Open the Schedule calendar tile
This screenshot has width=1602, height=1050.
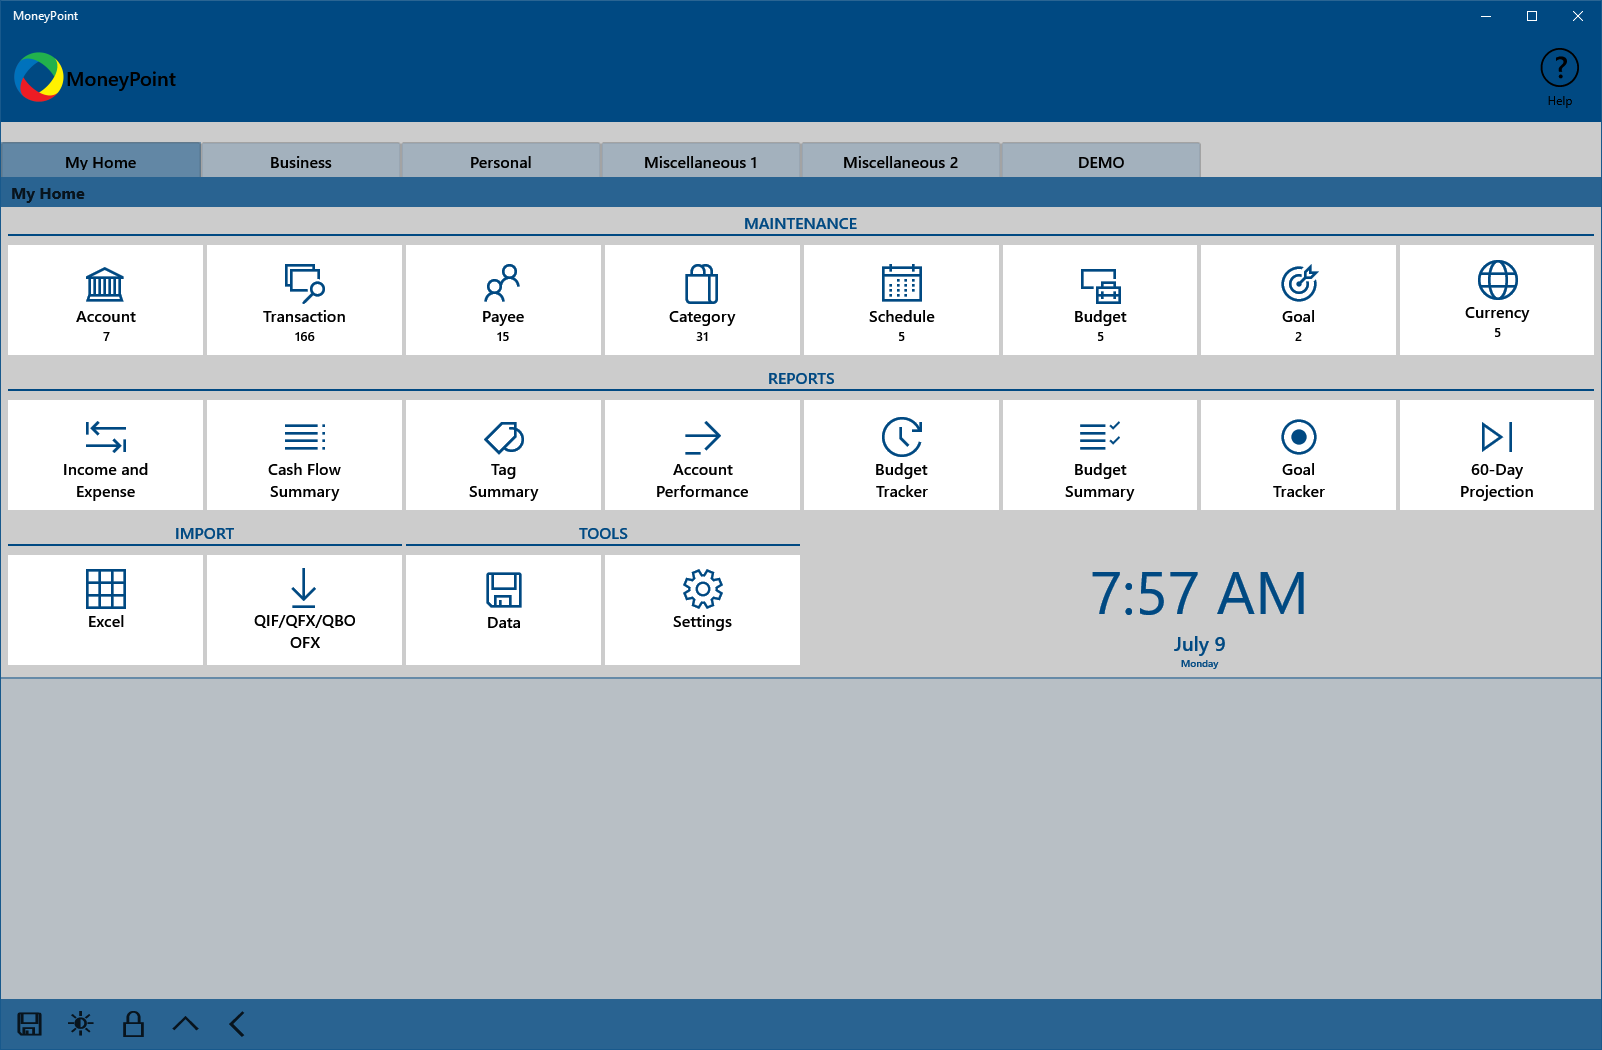pos(901,300)
